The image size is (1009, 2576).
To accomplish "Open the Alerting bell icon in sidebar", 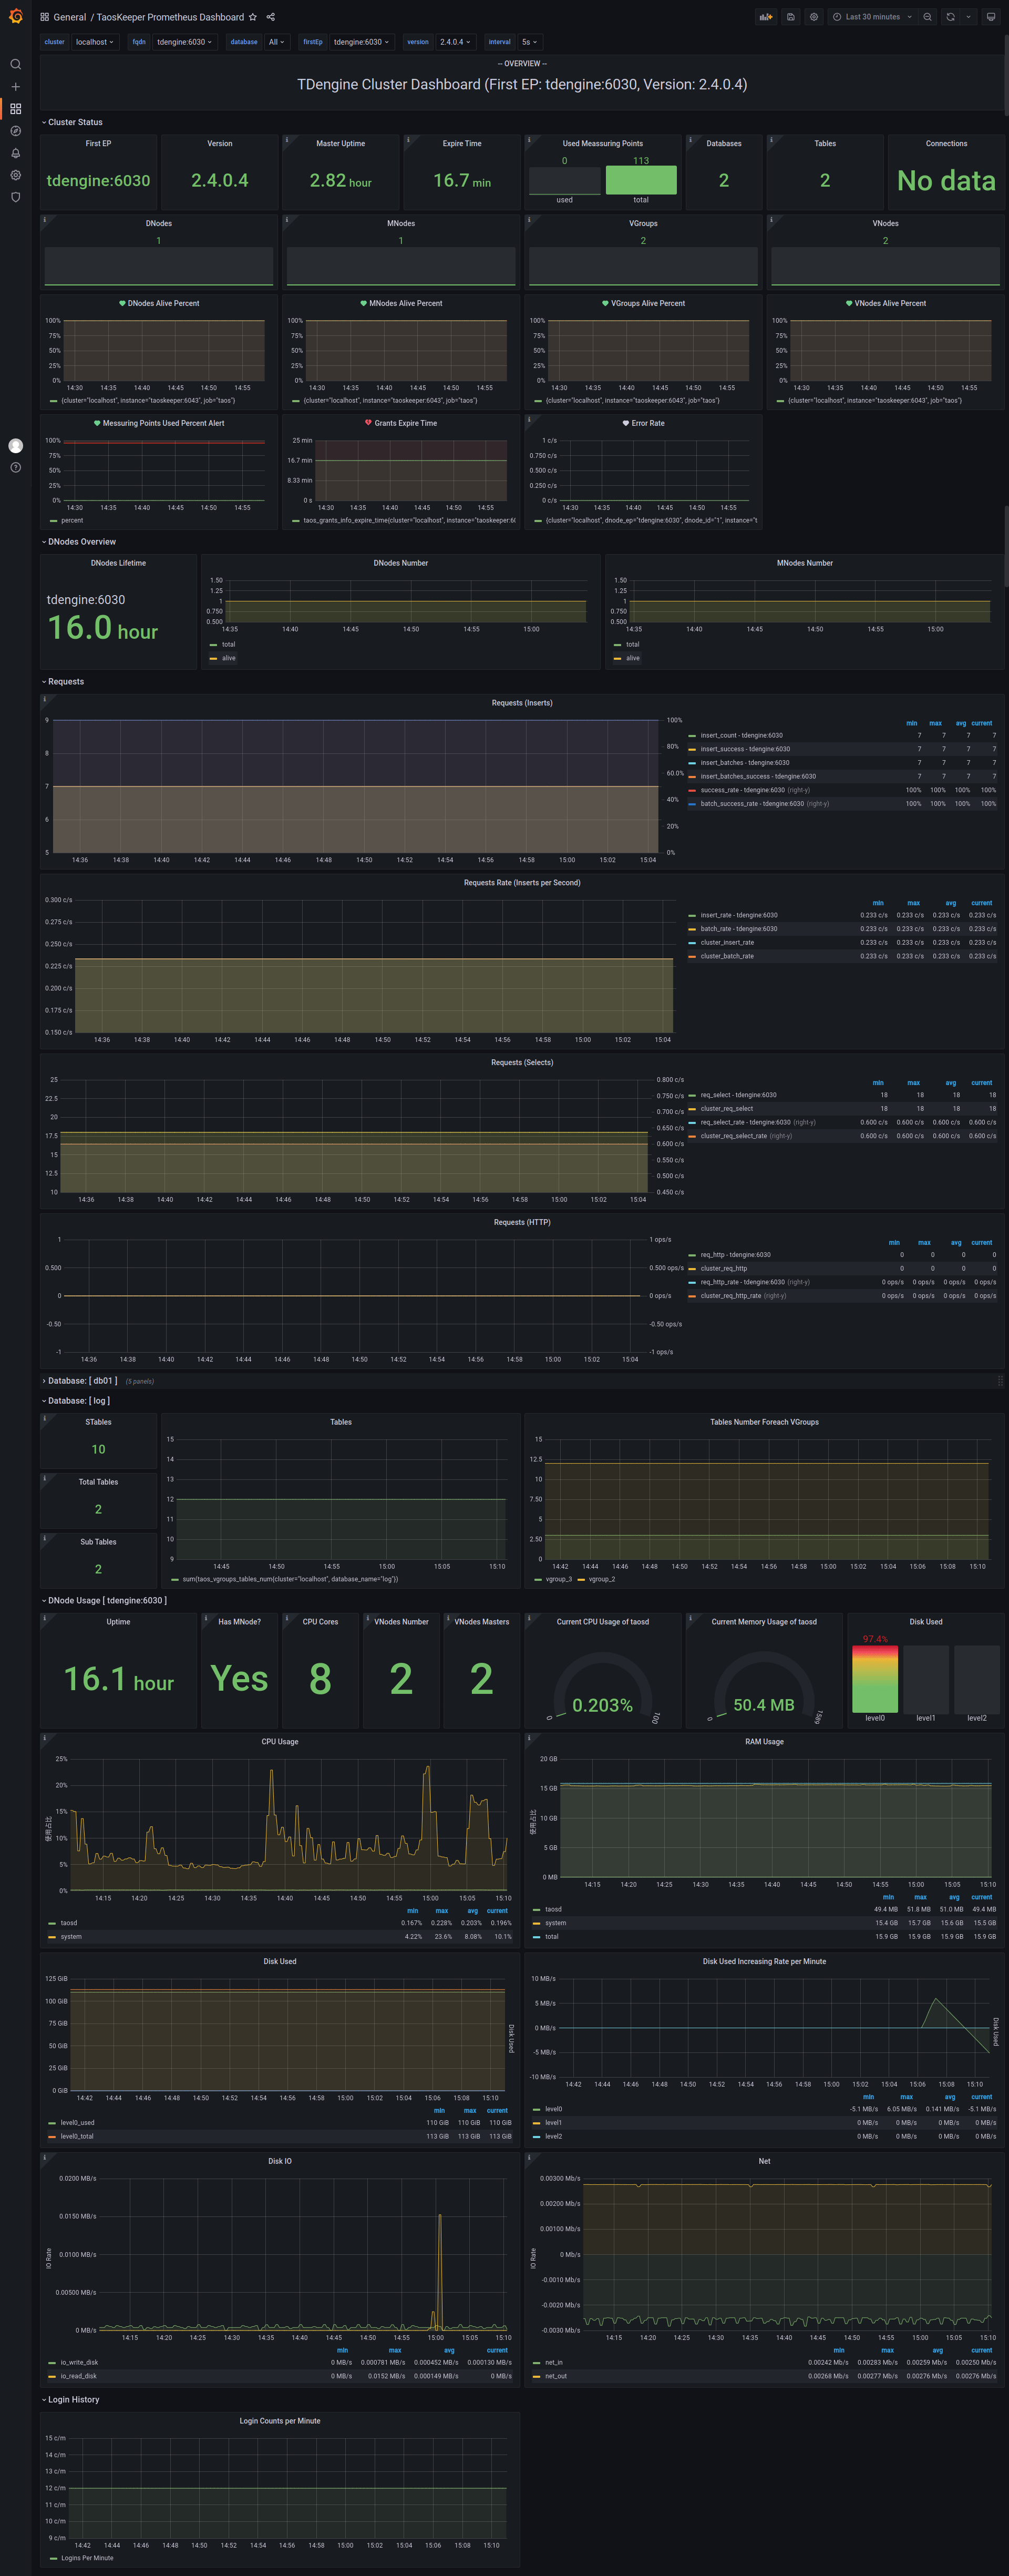I will (x=15, y=153).
